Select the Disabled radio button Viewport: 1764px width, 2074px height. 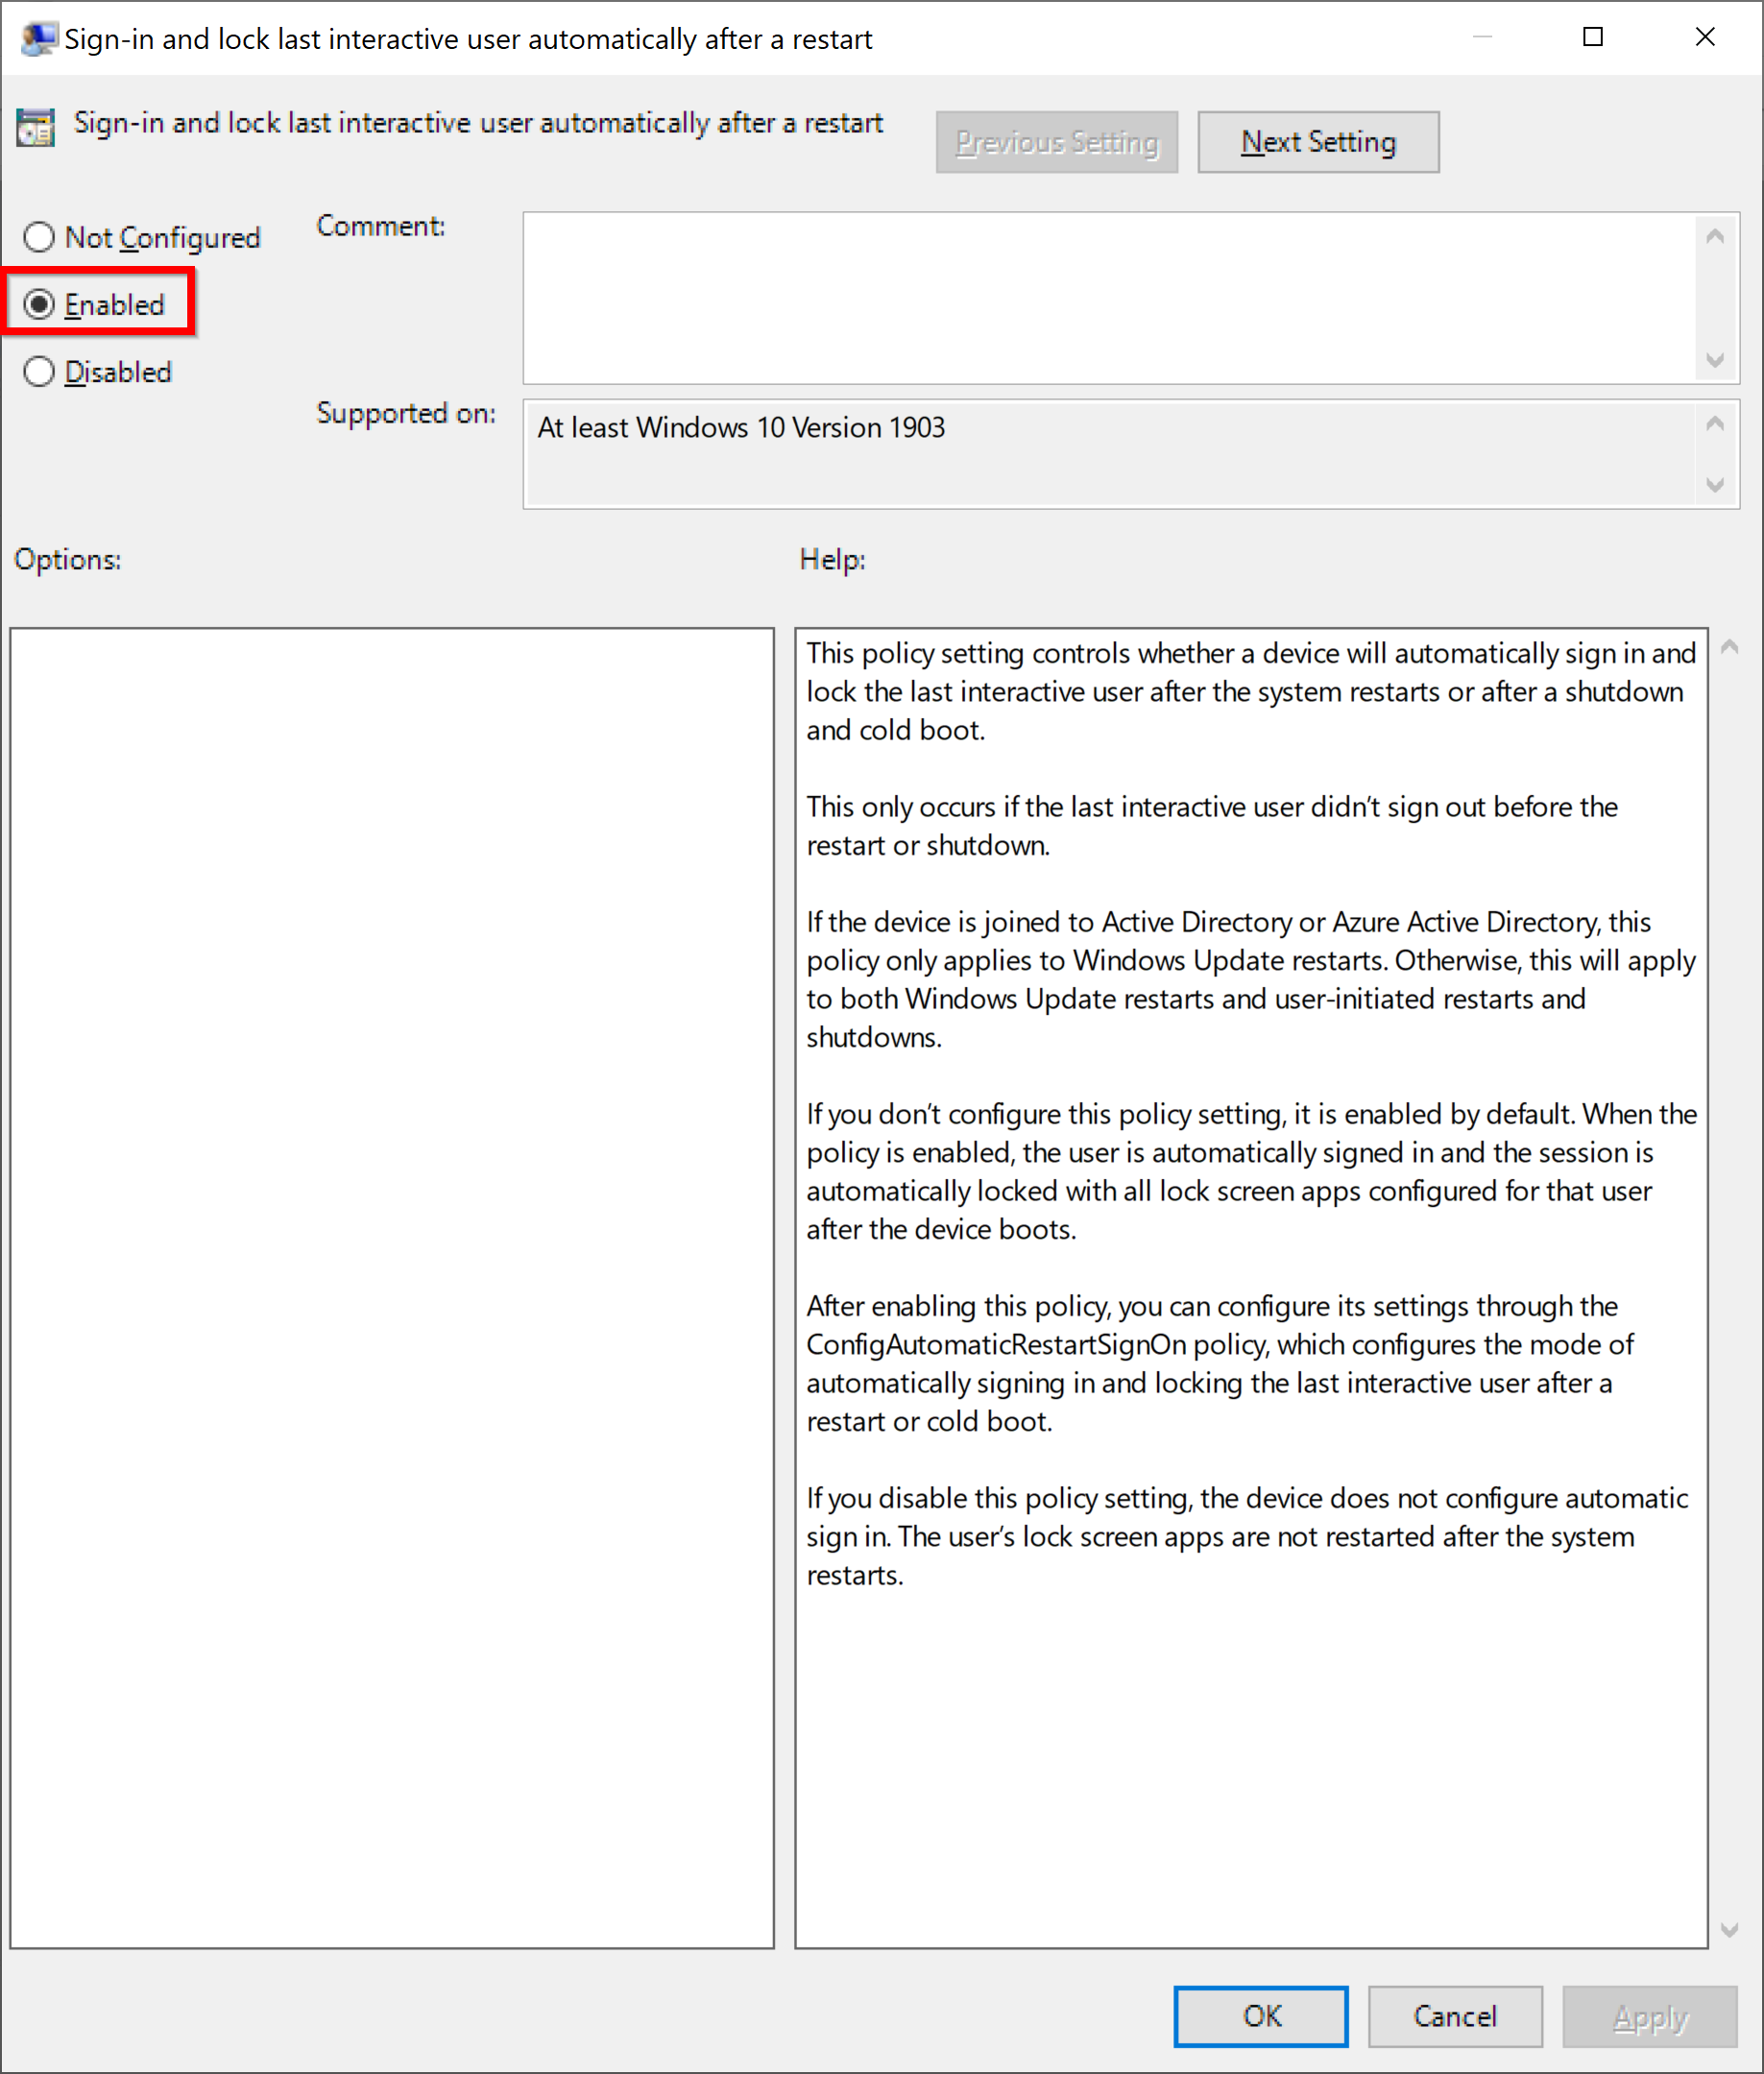tap(40, 371)
